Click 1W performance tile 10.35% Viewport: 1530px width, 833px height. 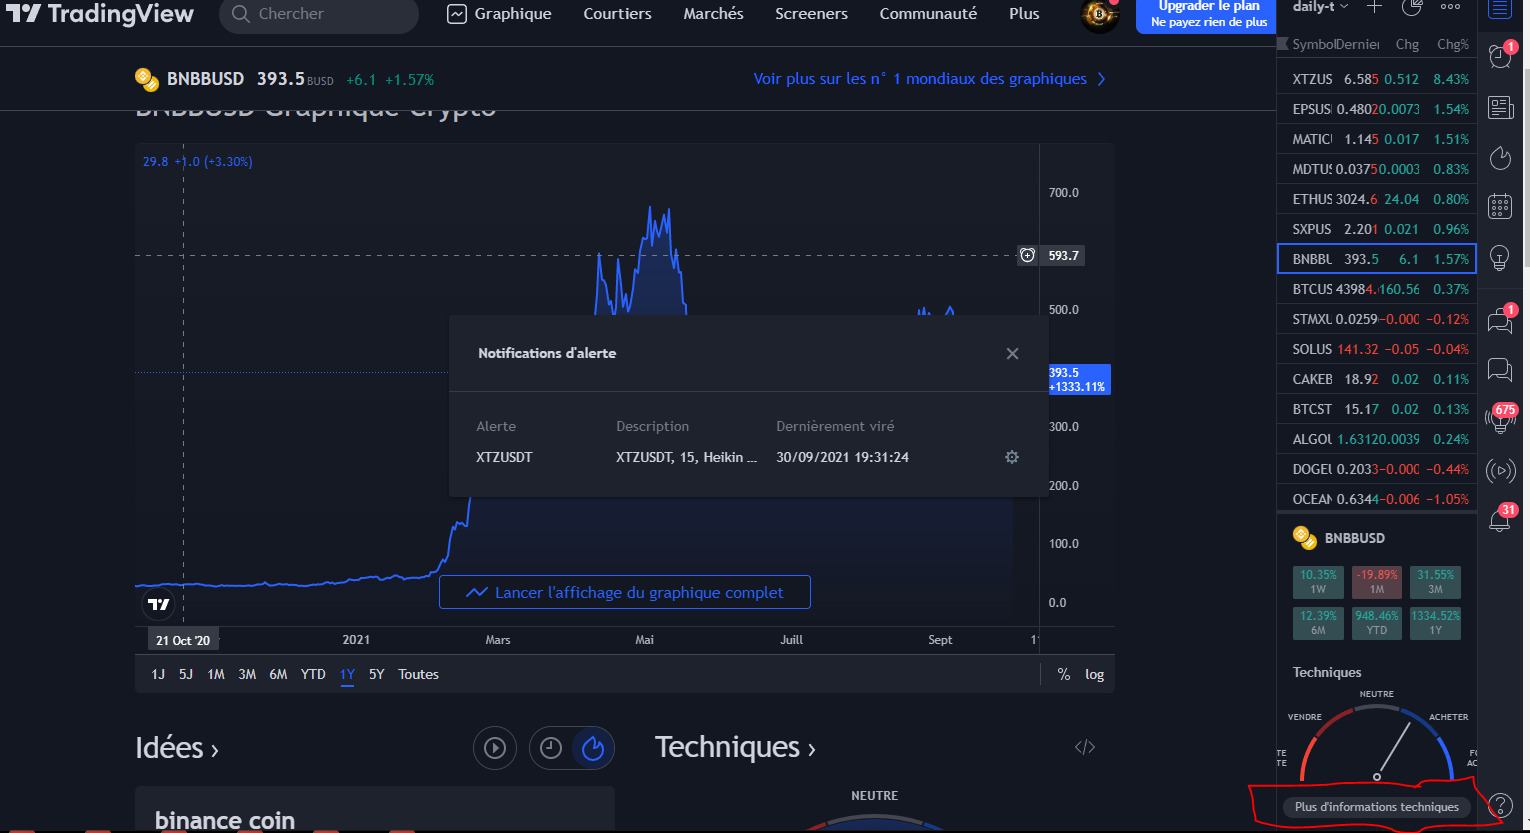pos(1318,582)
